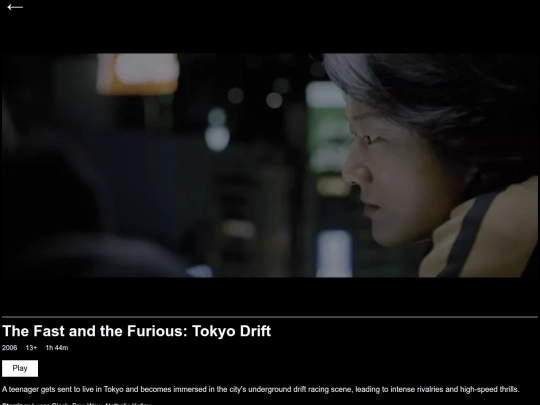Go back using the left arrow icon
The image size is (540, 405).
[15, 7]
